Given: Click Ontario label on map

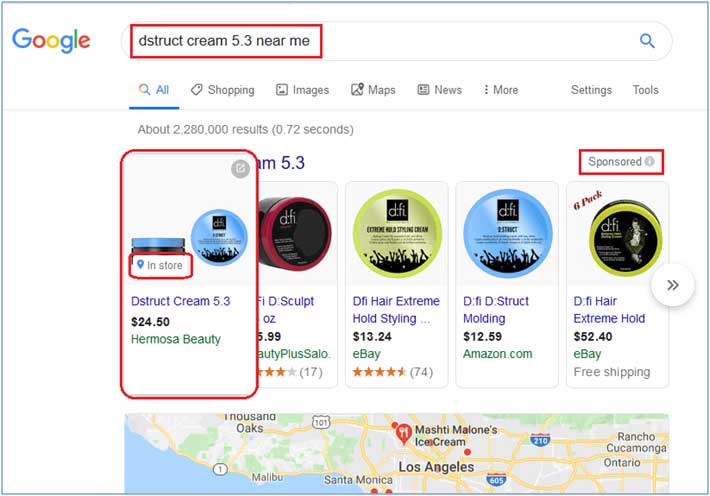Looking at the screenshot, I should coord(622,462).
